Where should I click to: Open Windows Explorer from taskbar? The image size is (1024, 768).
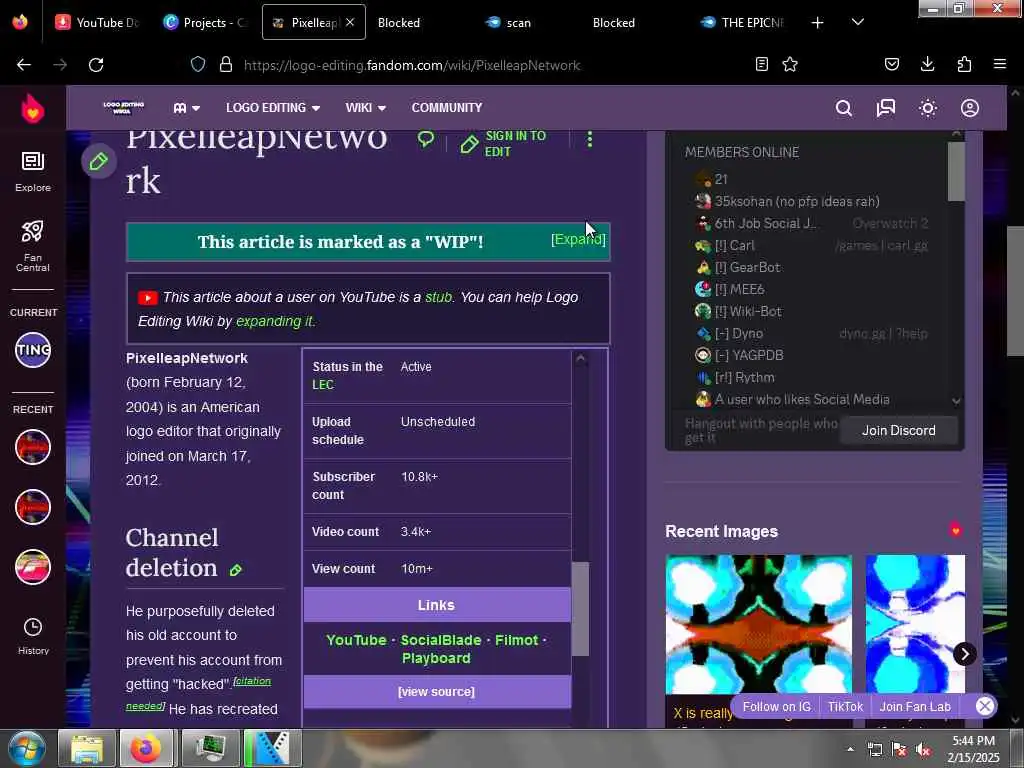(x=87, y=748)
